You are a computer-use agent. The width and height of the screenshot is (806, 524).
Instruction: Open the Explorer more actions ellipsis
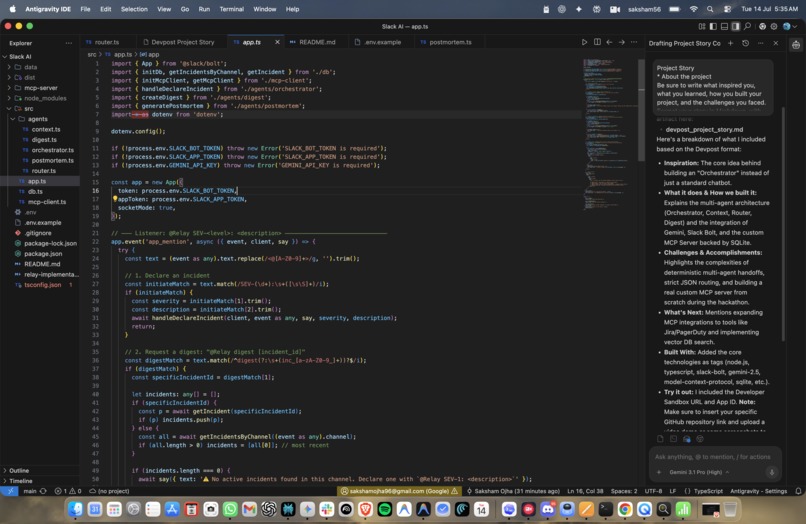coord(68,43)
